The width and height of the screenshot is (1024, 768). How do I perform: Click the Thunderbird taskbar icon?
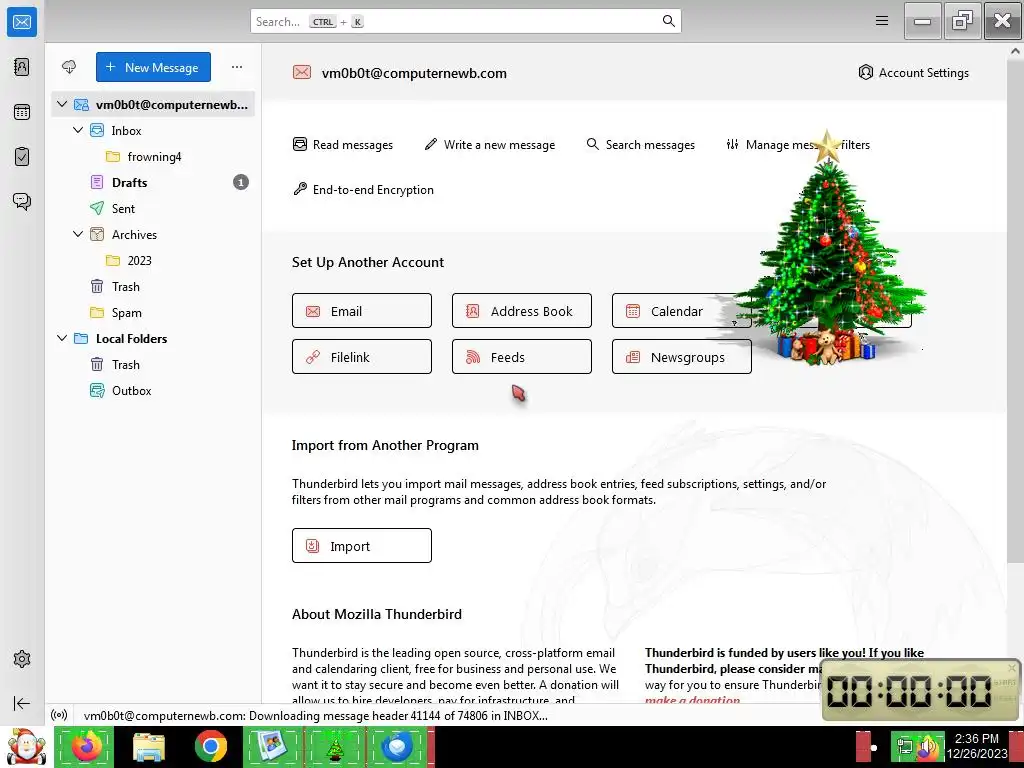(x=398, y=746)
